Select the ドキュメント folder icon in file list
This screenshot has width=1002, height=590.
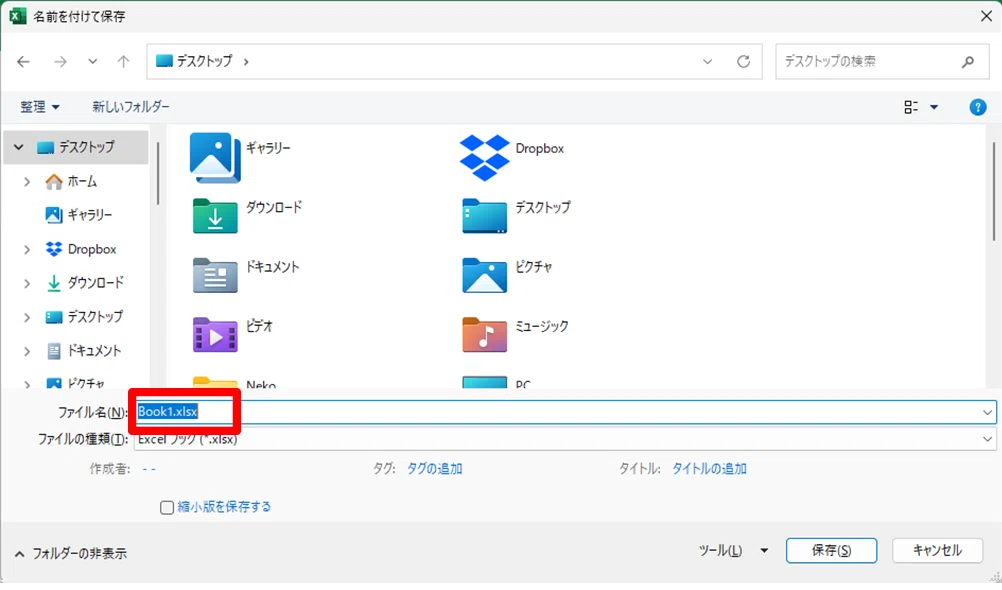[215, 275]
